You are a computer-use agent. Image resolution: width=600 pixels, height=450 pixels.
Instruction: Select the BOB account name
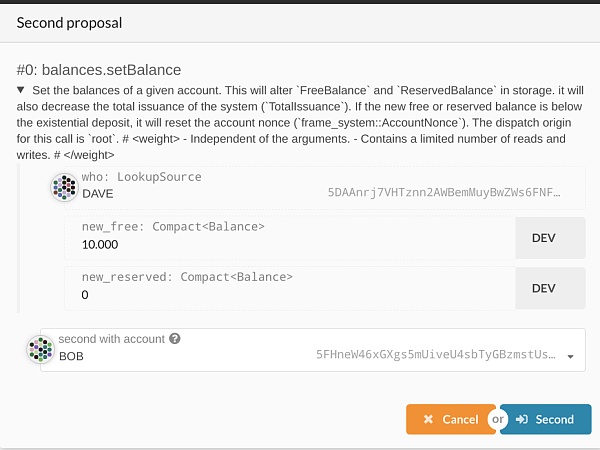(71, 356)
